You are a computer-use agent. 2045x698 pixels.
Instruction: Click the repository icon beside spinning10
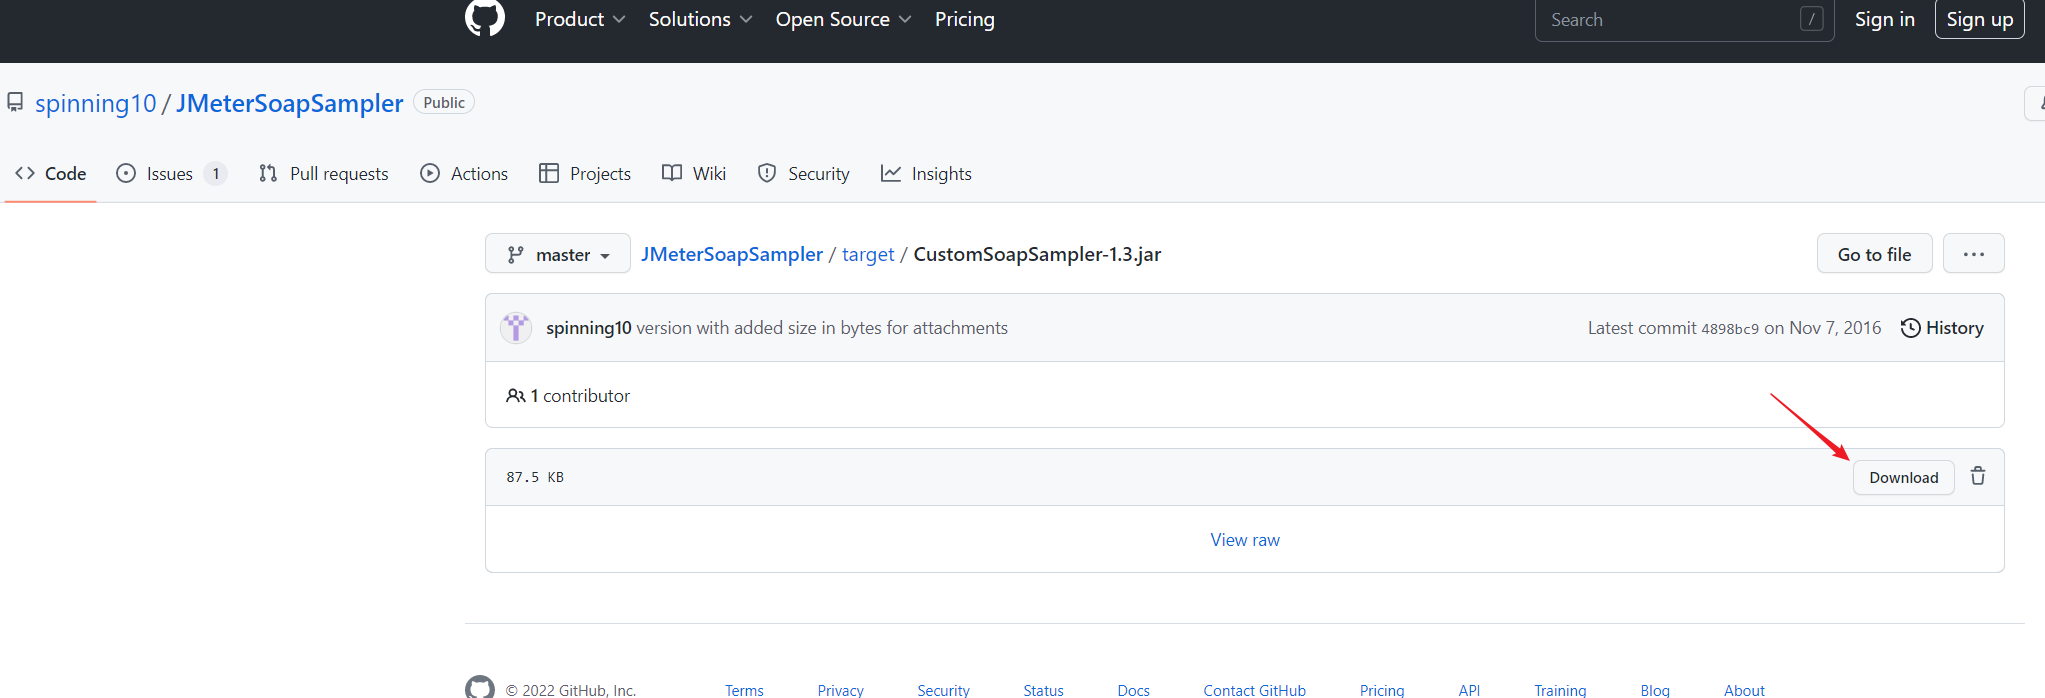tap(15, 103)
